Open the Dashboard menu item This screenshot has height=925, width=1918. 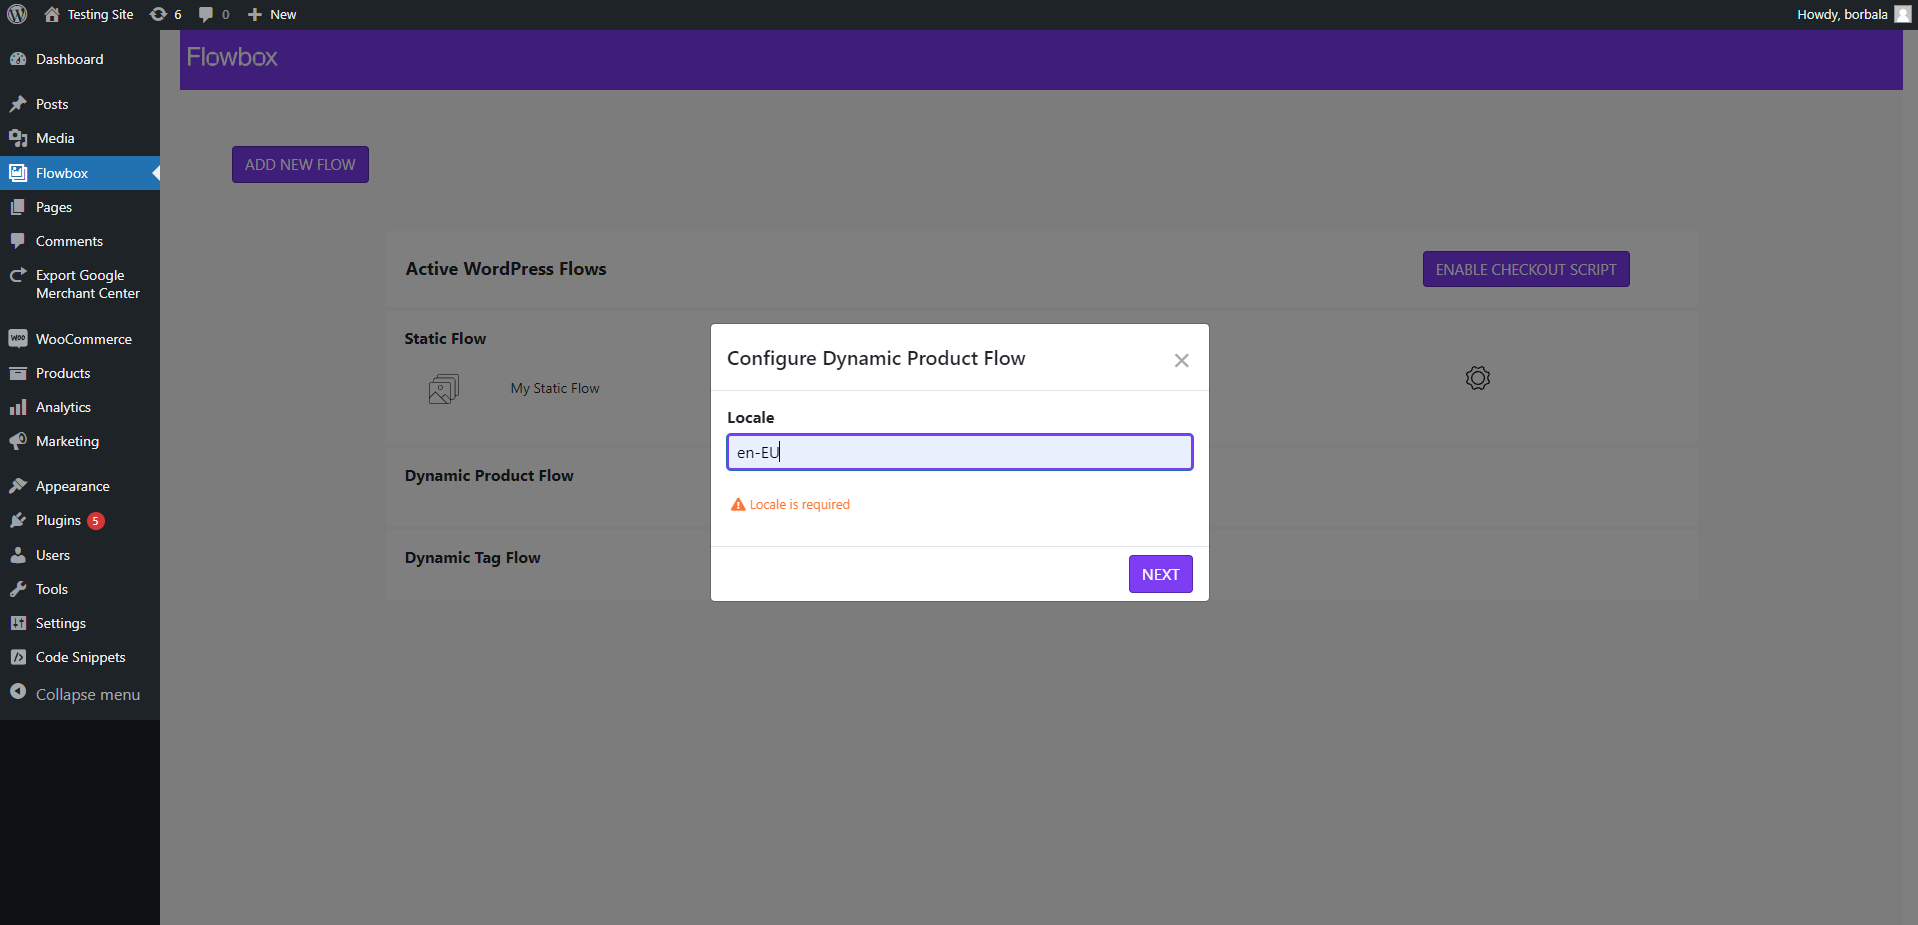click(x=69, y=59)
